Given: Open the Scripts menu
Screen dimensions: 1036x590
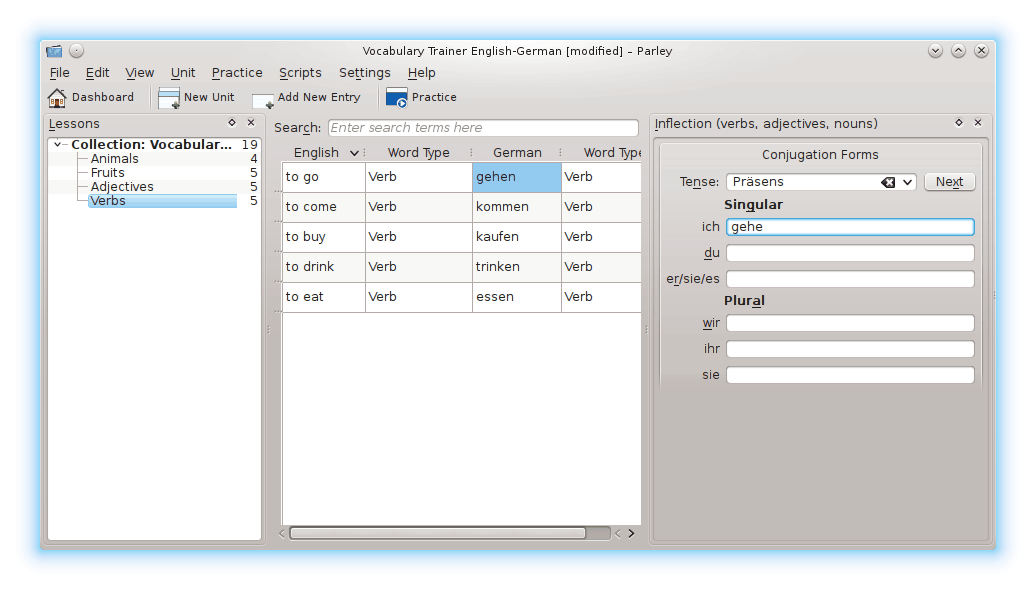Looking at the screenshot, I should point(300,73).
